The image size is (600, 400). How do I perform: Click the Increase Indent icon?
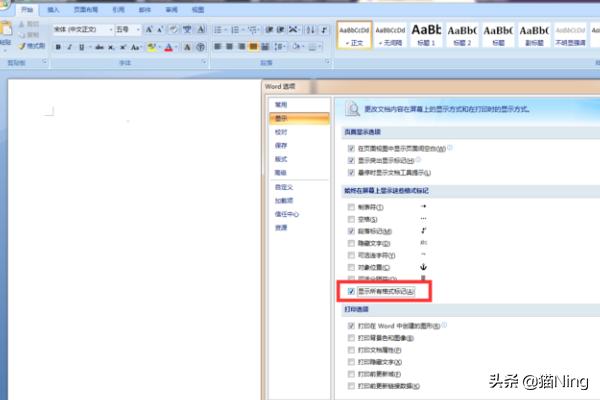(280, 29)
